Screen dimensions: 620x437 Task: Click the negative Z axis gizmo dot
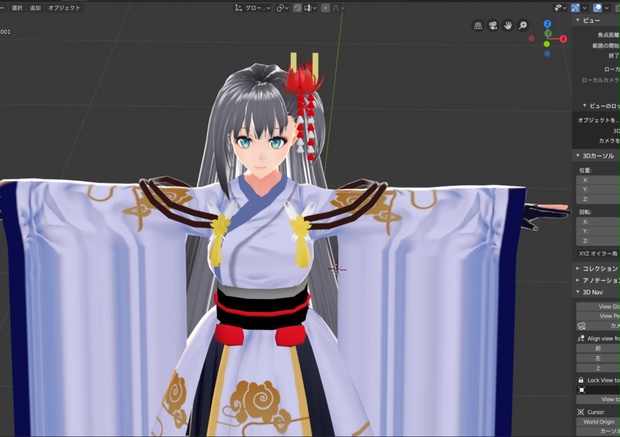point(547,54)
